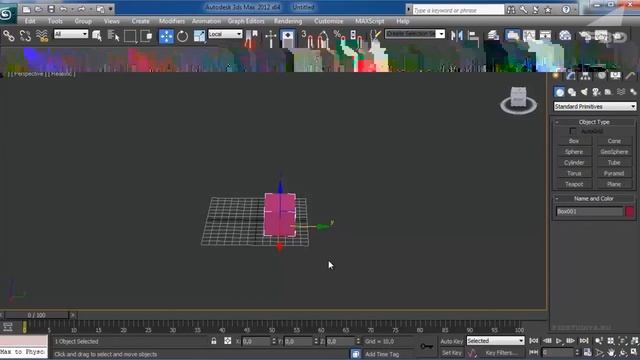The width and height of the screenshot is (640, 360).
Task: Click the Save File icon in quick access toolbar
Action: click(51, 9)
